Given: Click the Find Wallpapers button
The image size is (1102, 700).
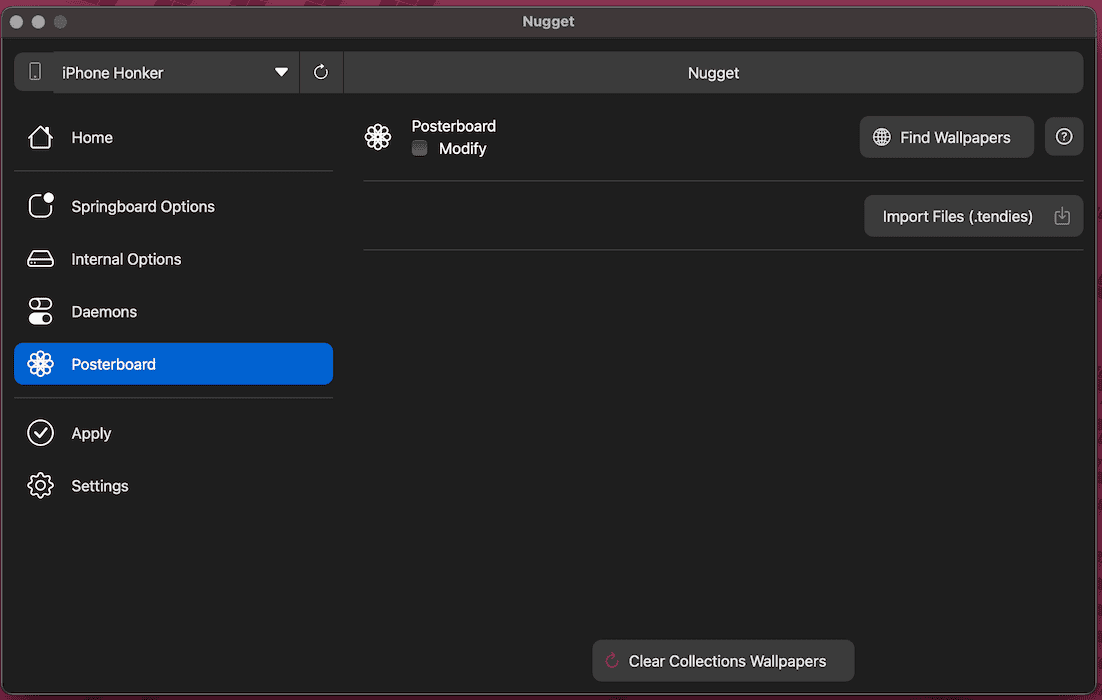Looking at the screenshot, I should click(946, 137).
